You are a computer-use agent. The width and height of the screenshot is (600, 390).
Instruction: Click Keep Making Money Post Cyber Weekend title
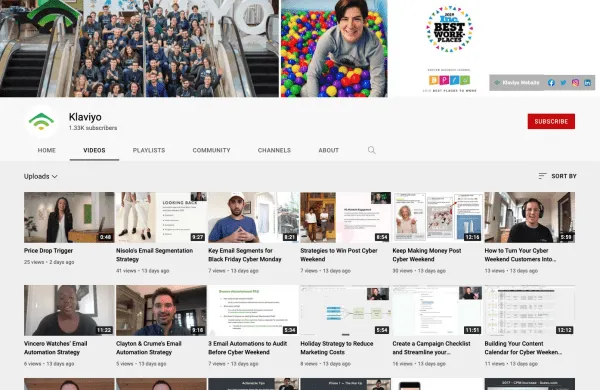coord(427,255)
